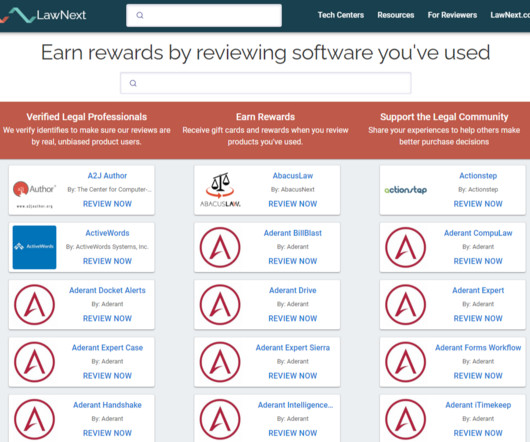Click the Actionstep logo
The height and width of the screenshot is (442, 530).
406,190
